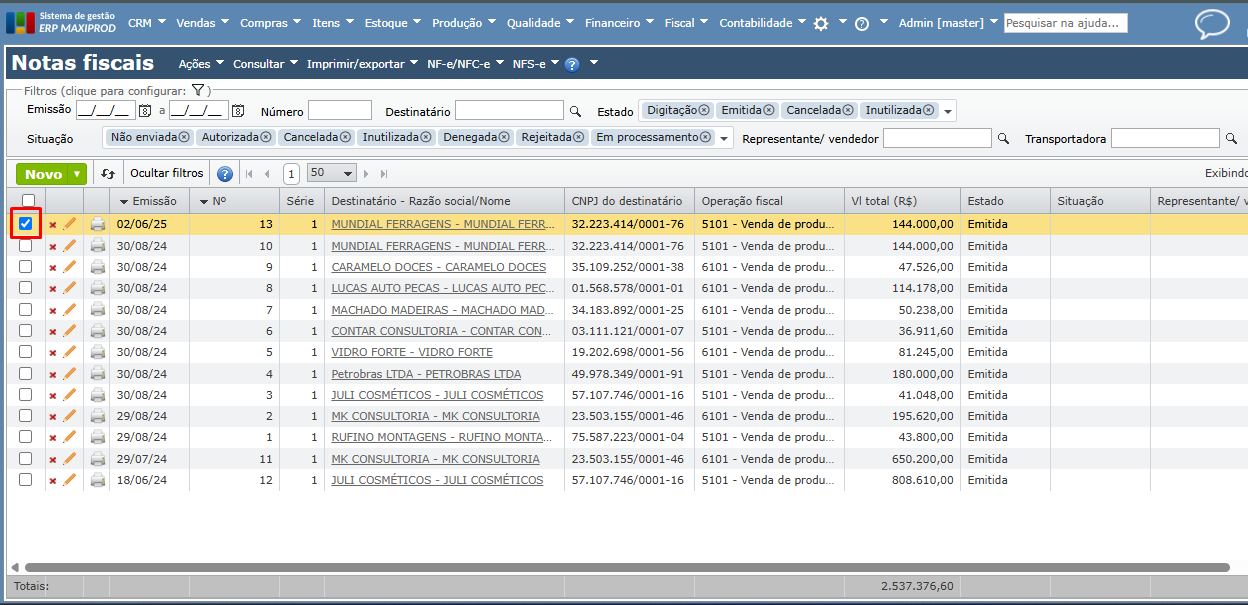Image resolution: width=1248 pixels, height=605 pixels.
Task: Check the select-all checkbox in table header
Action: click(28, 203)
